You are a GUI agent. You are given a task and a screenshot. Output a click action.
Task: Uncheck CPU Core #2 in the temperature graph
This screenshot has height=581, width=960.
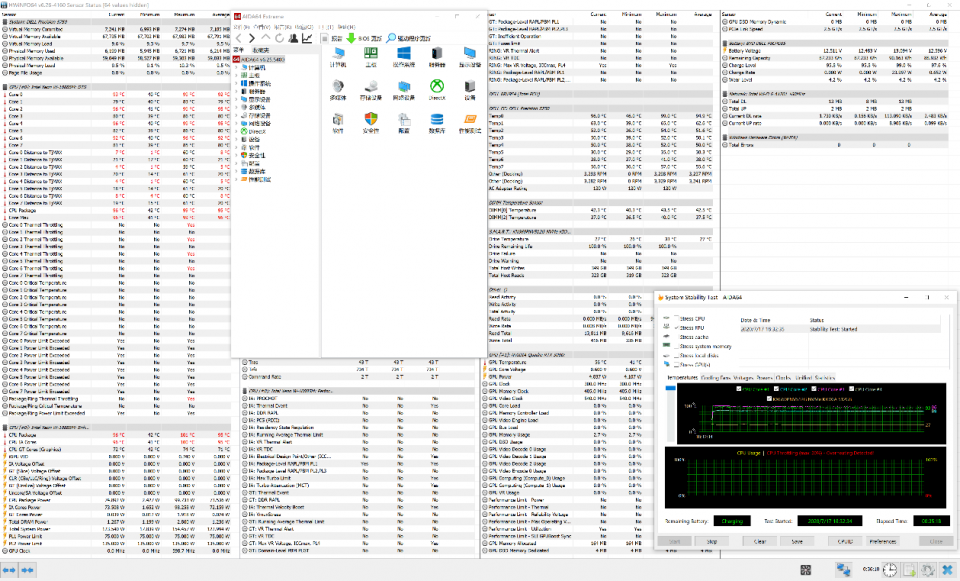(x=776, y=389)
